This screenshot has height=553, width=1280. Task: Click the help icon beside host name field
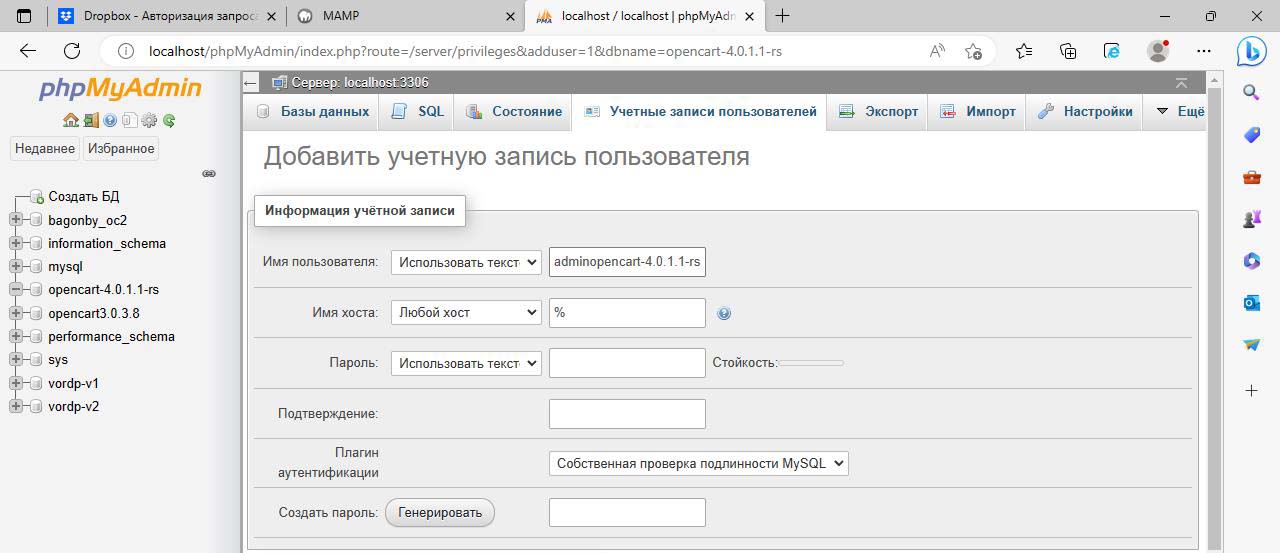click(x=724, y=313)
